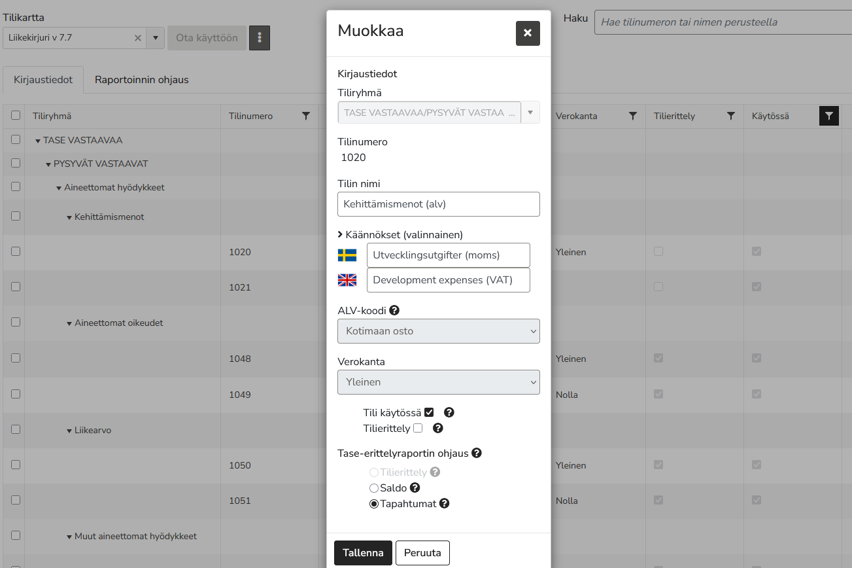Close the Muokkaa dialog with X
852x568 pixels.
528,33
